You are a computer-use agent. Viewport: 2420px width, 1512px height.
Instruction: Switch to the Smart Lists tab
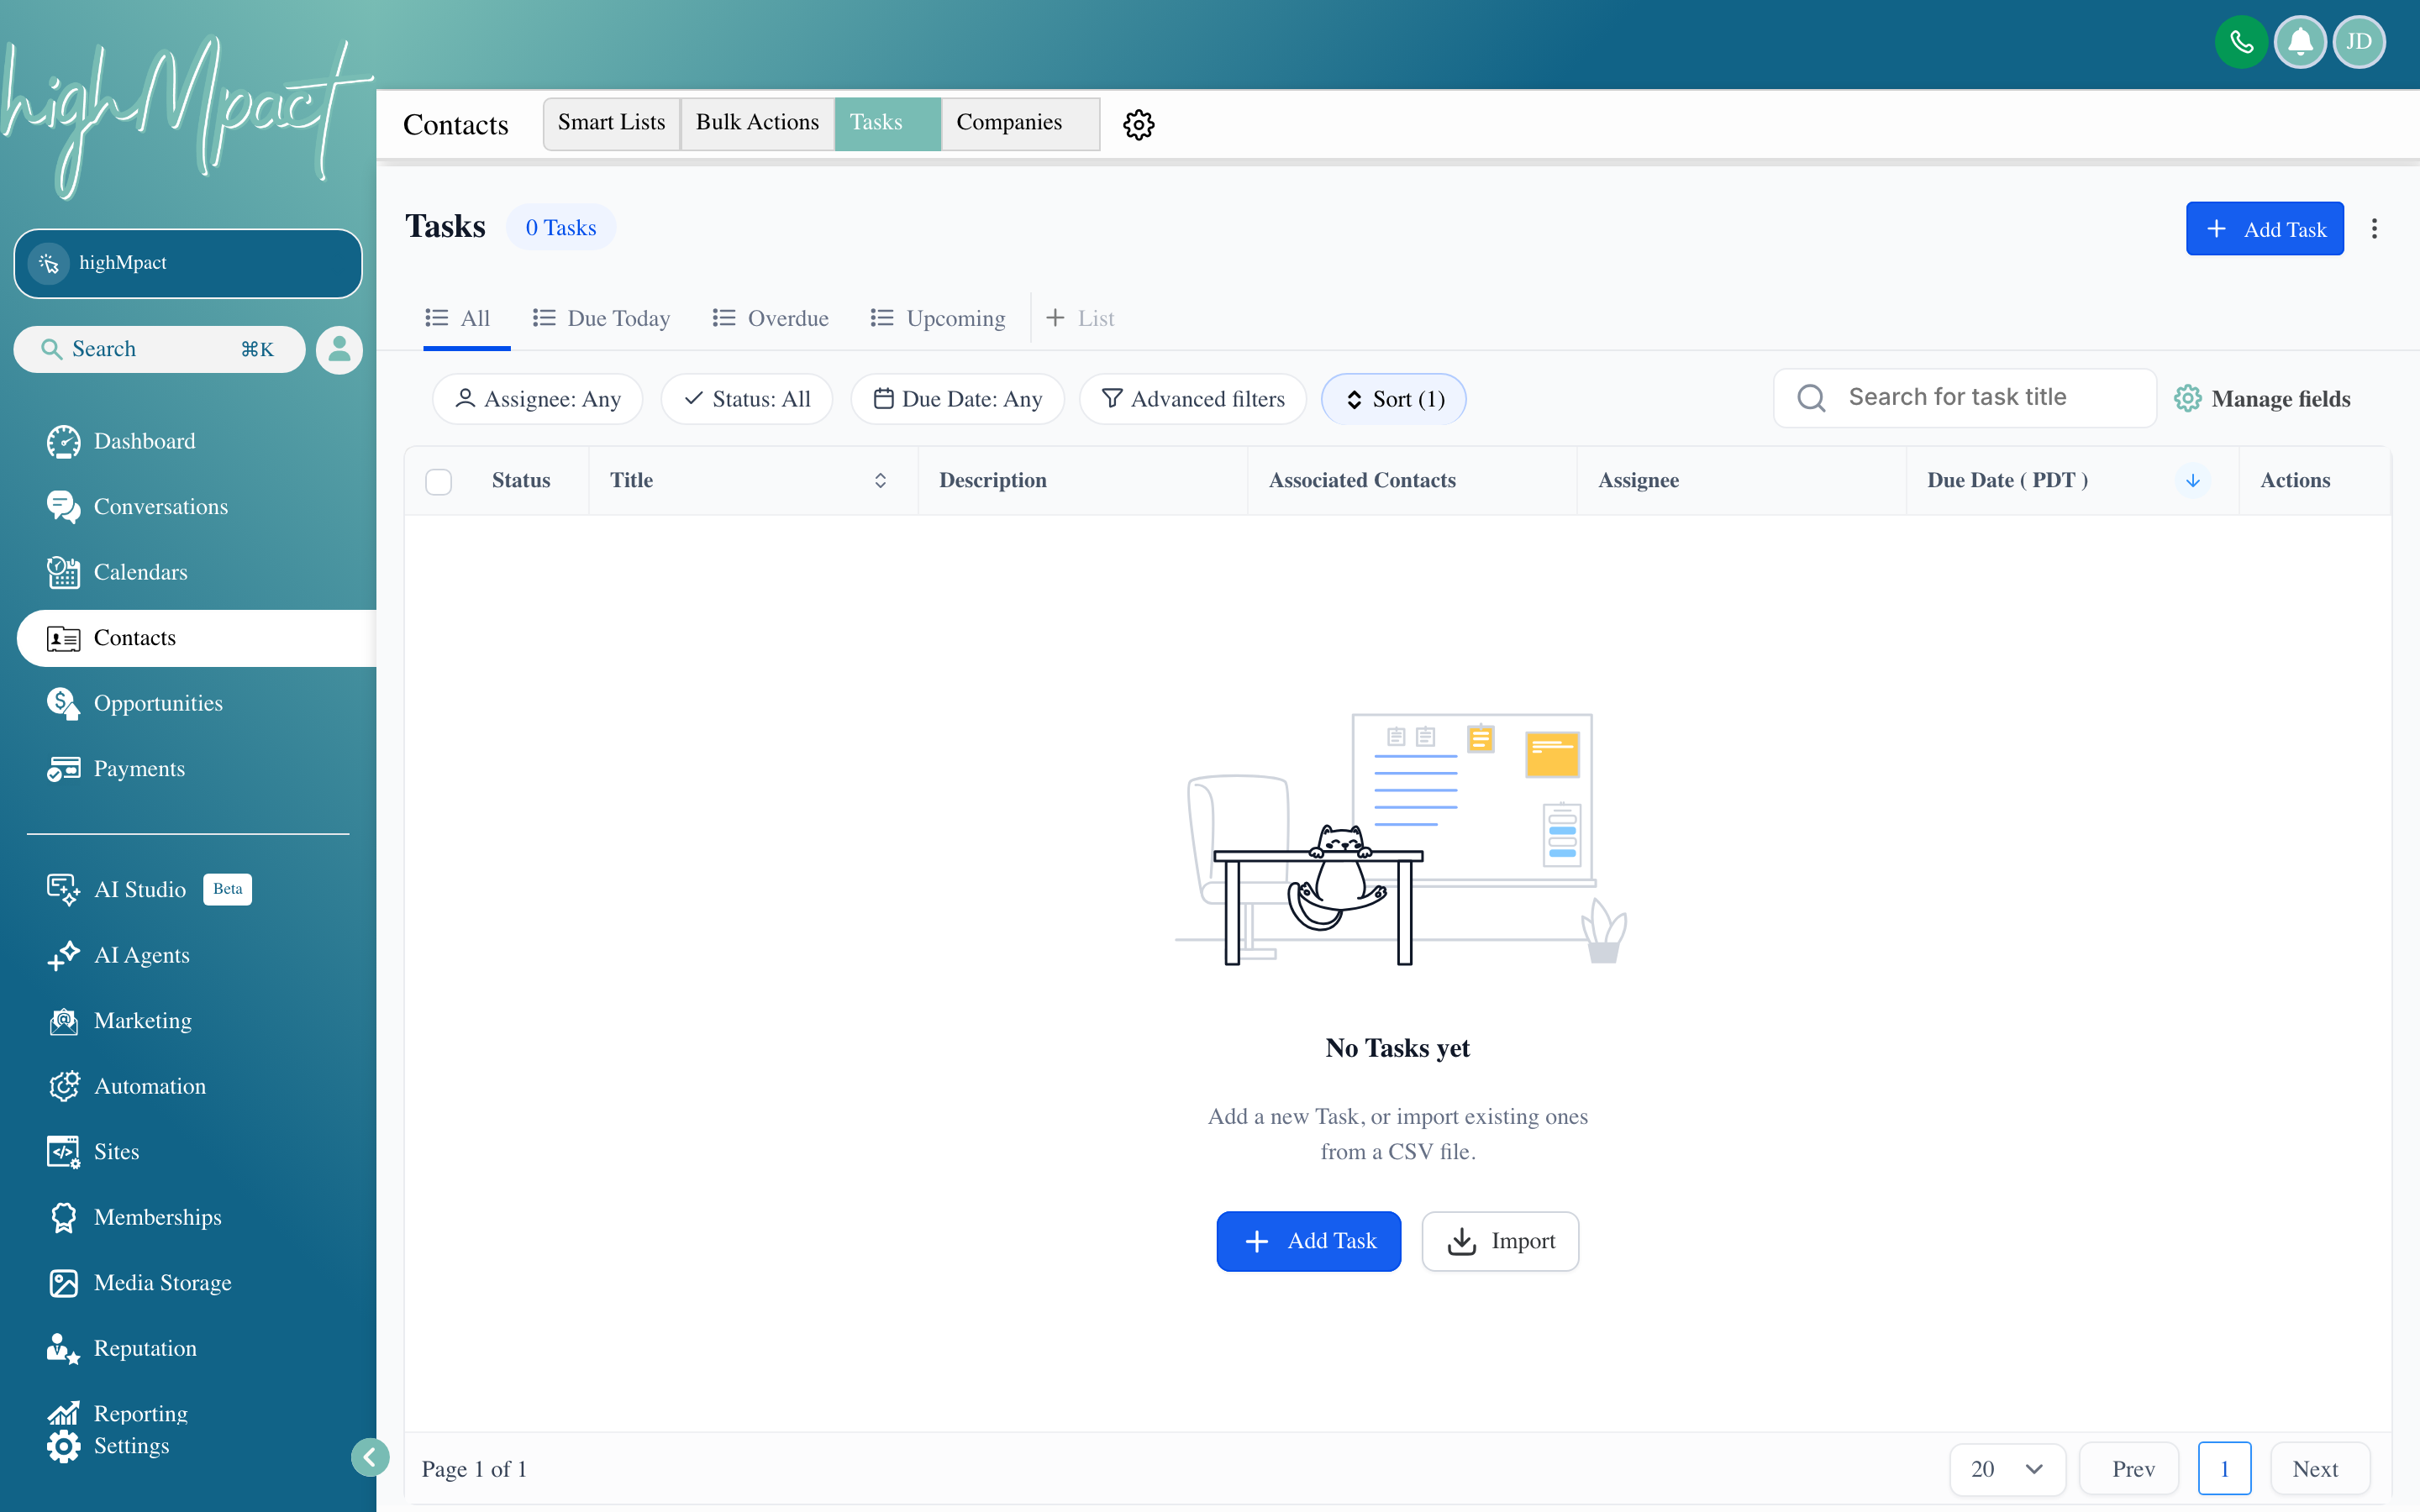pyautogui.click(x=611, y=123)
